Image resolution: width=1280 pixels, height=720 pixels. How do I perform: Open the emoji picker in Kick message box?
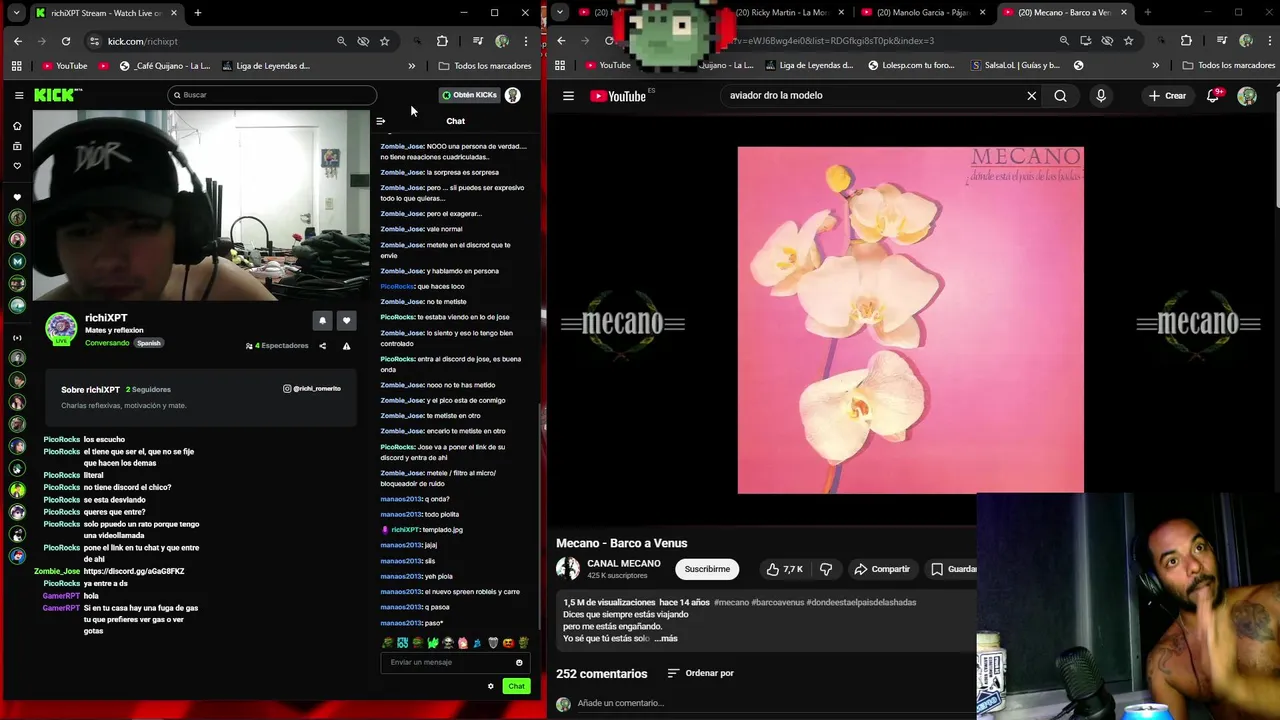(x=519, y=662)
